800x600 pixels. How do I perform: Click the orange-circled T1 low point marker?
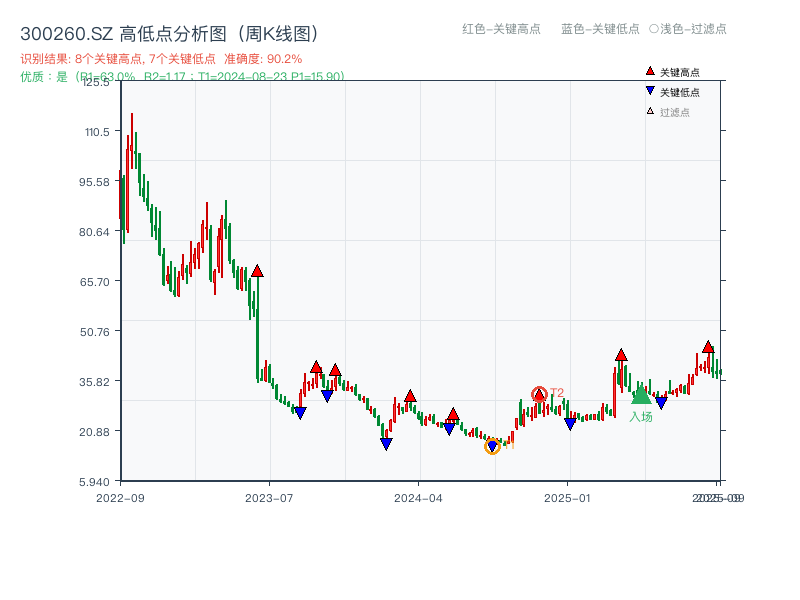coord(492,447)
